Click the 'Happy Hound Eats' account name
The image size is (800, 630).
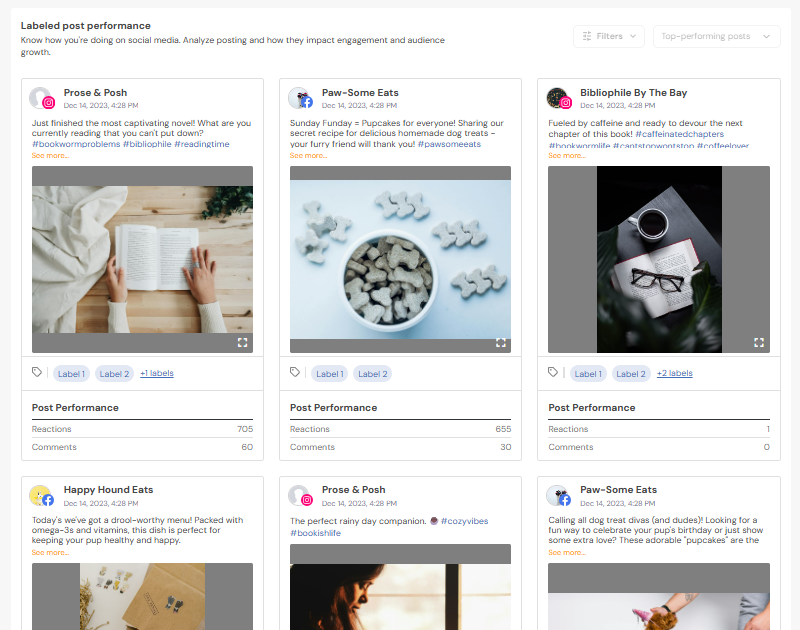108,490
